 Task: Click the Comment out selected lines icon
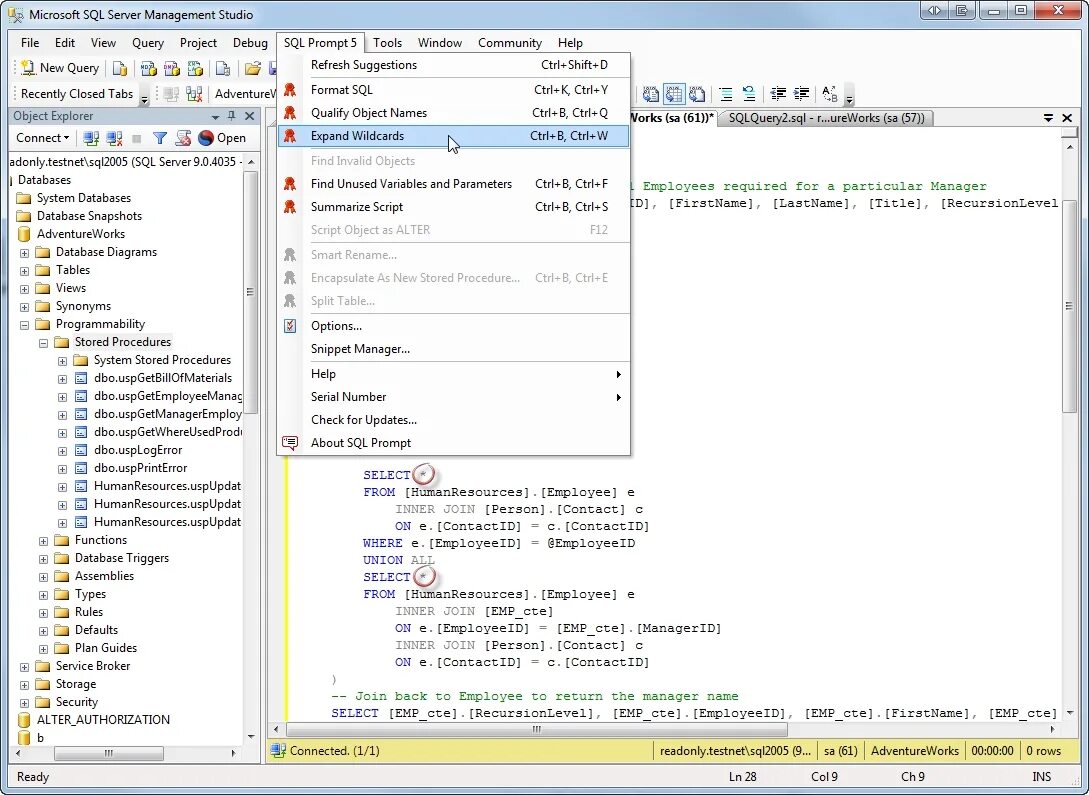tap(726, 94)
